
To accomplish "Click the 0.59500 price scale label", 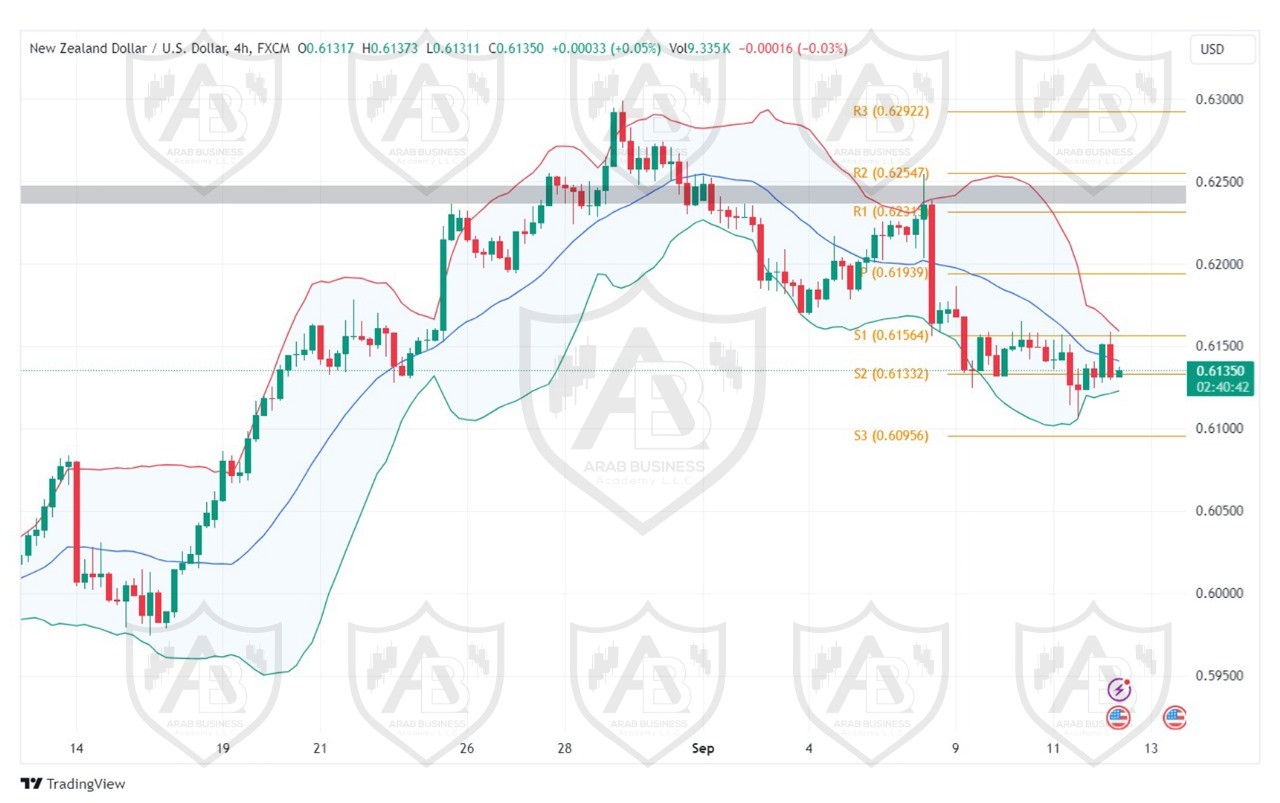I will tap(1219, 675).
